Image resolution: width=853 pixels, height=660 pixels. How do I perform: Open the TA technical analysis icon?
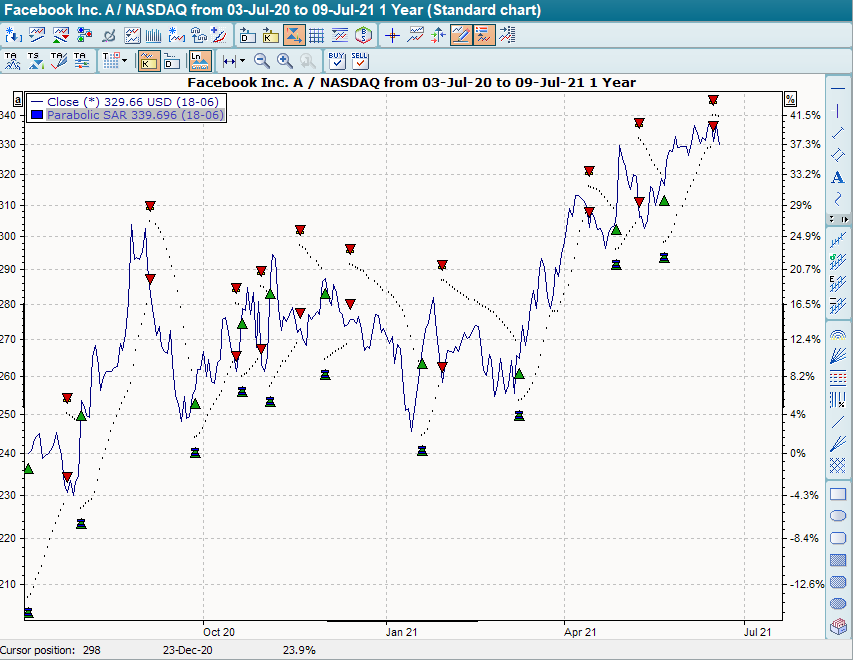(x=12, y=61)
